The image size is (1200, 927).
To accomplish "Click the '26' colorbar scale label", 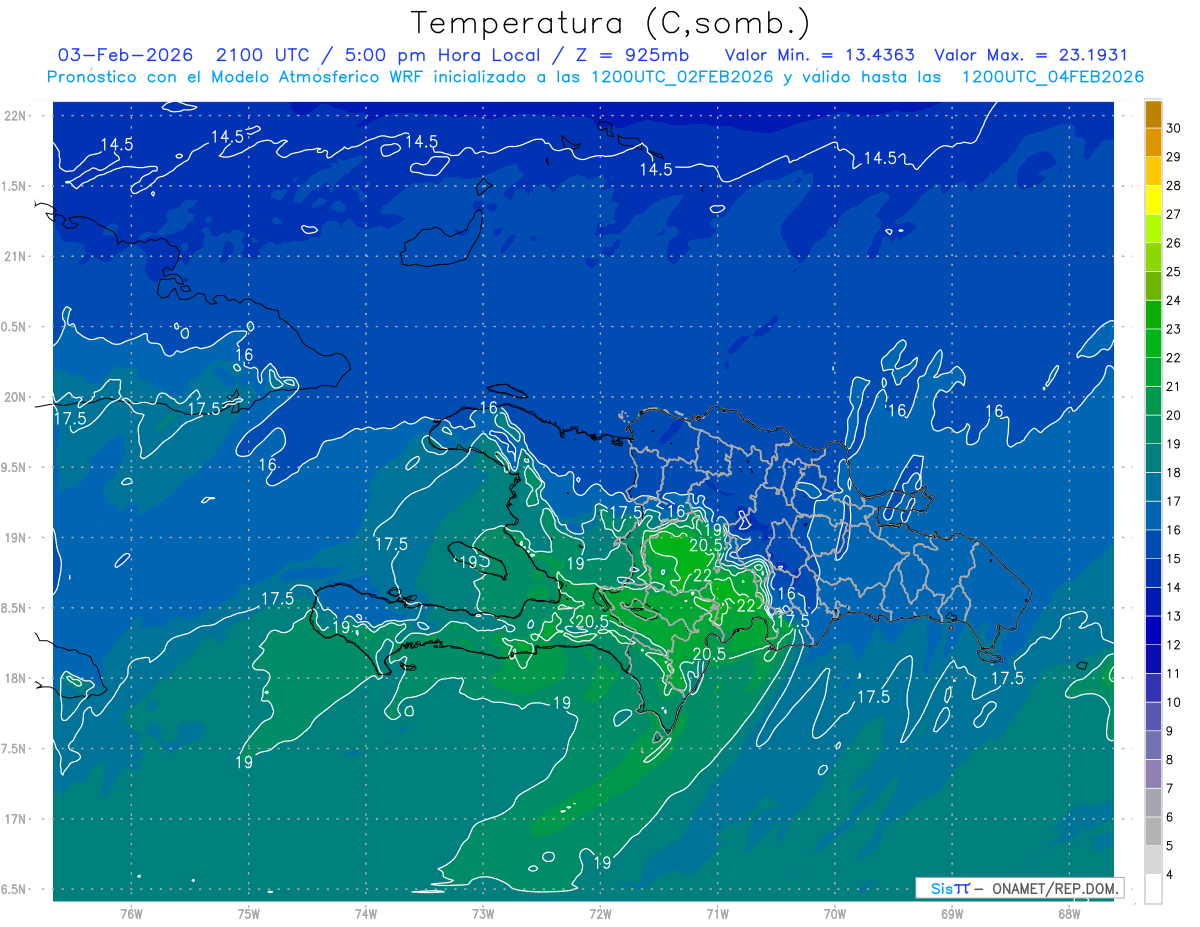I will (1174, 243).
